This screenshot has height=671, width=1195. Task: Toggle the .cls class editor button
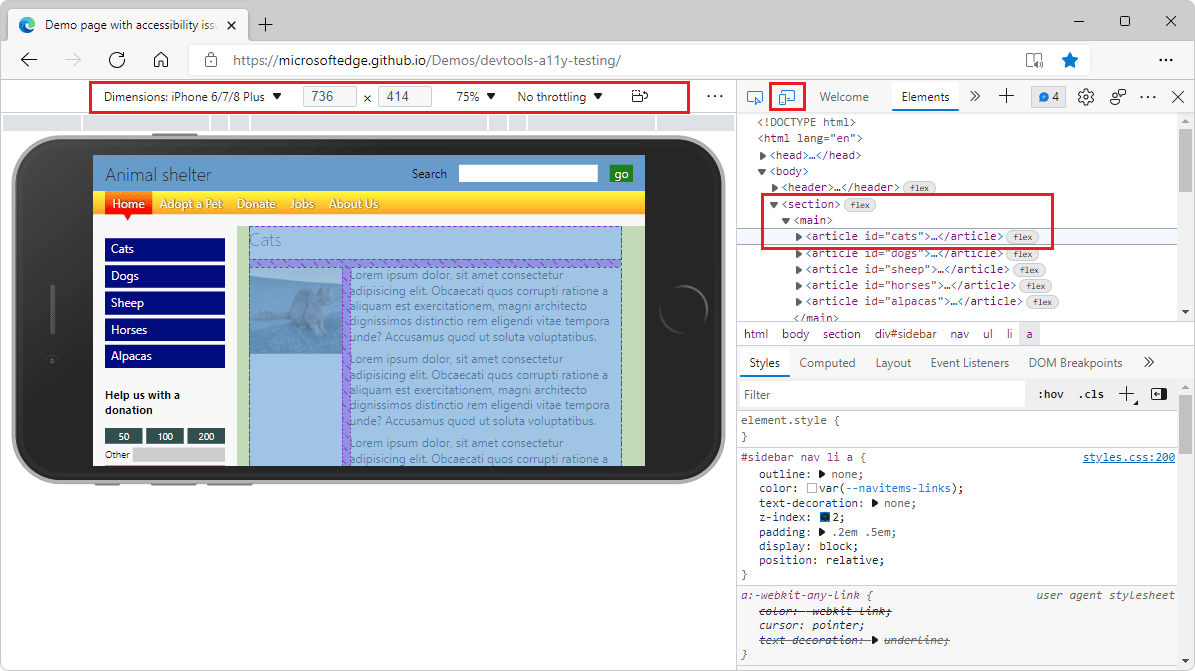pos(1091,394)
